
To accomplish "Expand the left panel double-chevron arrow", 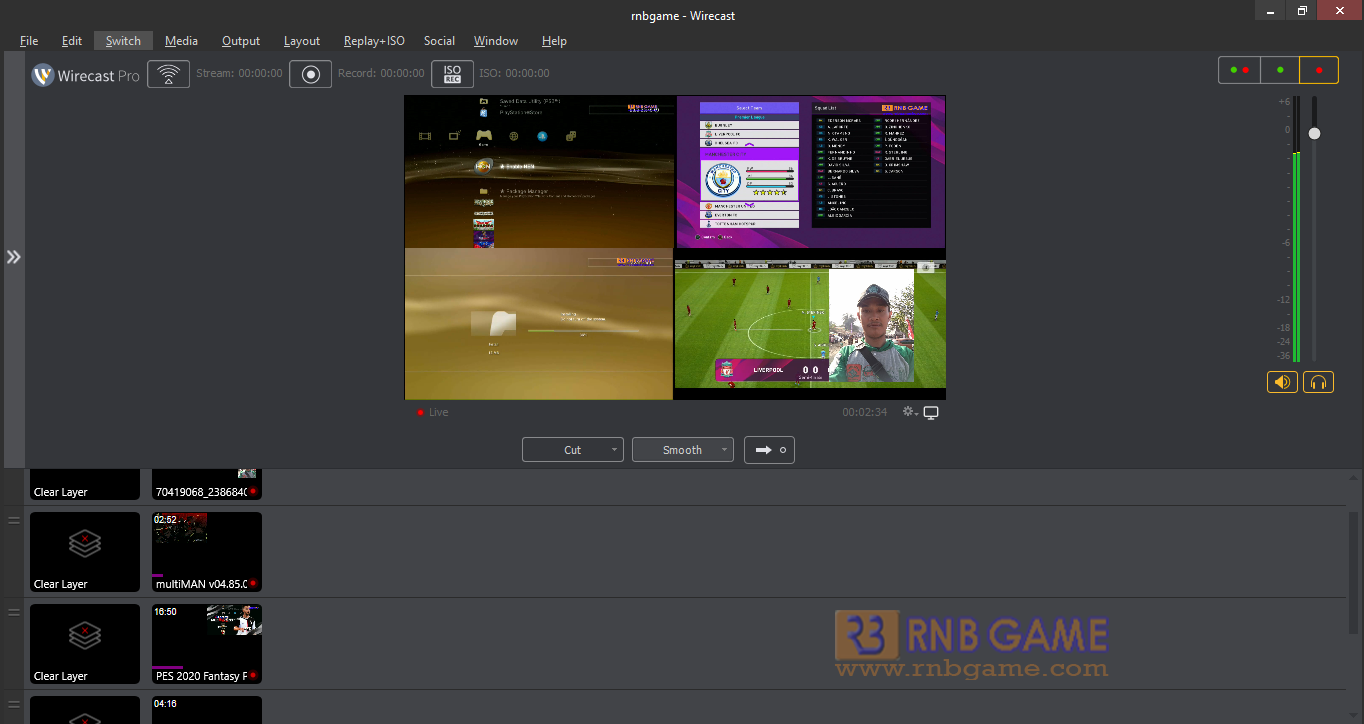I will (x=13, y=257).
